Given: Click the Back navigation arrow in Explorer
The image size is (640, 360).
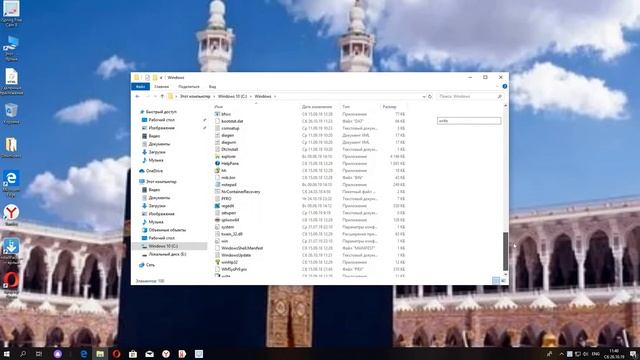Looking at the screenshot, I should [138, 96].
